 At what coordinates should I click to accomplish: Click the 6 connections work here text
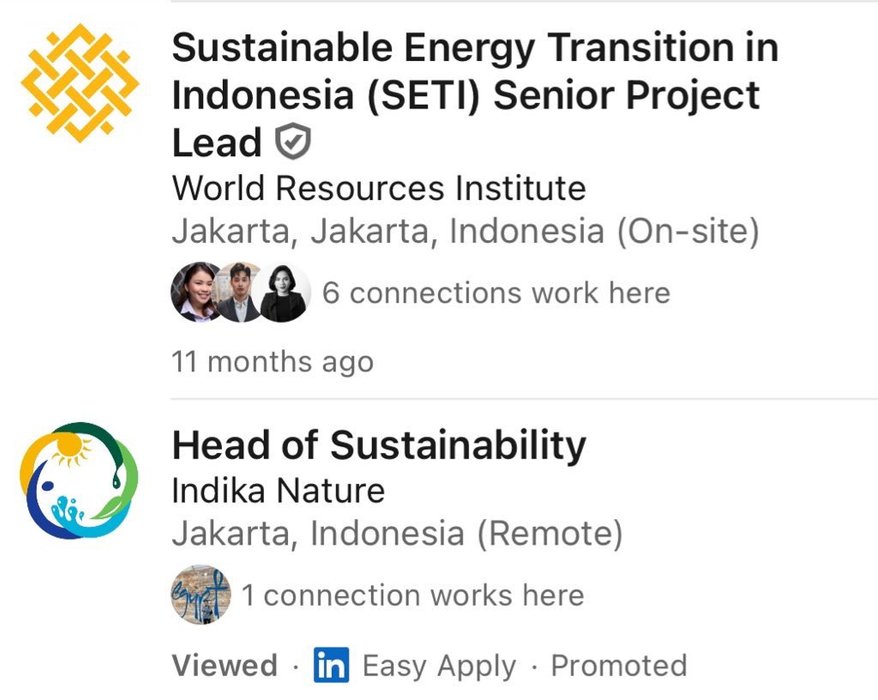(x=496, y=293)
